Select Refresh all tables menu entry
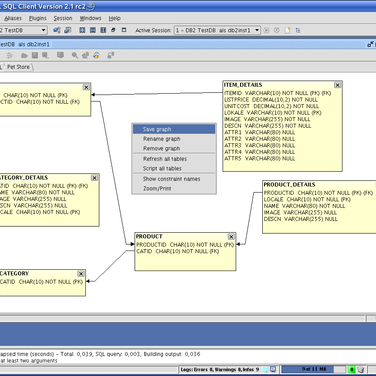 pyautogui.click(x=174, y=159)
